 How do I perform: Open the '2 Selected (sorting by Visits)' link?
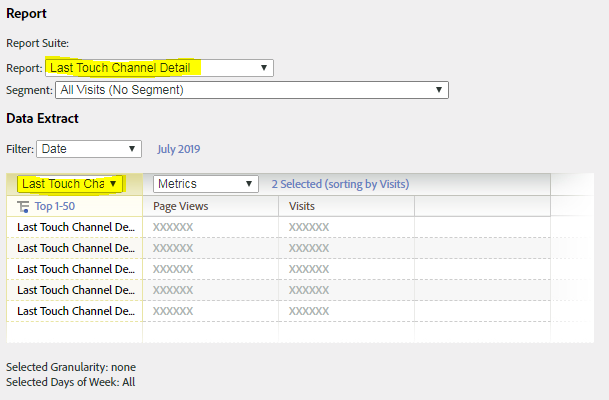340,184
